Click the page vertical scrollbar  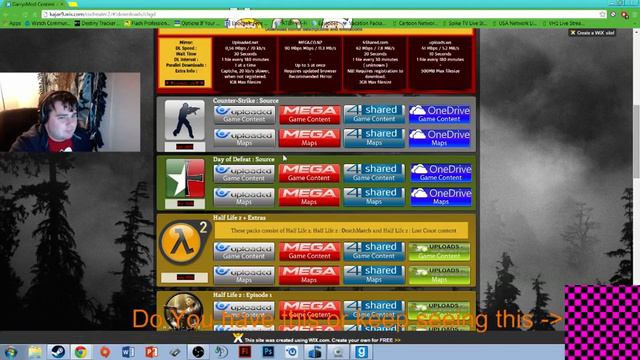pos(636,142)
